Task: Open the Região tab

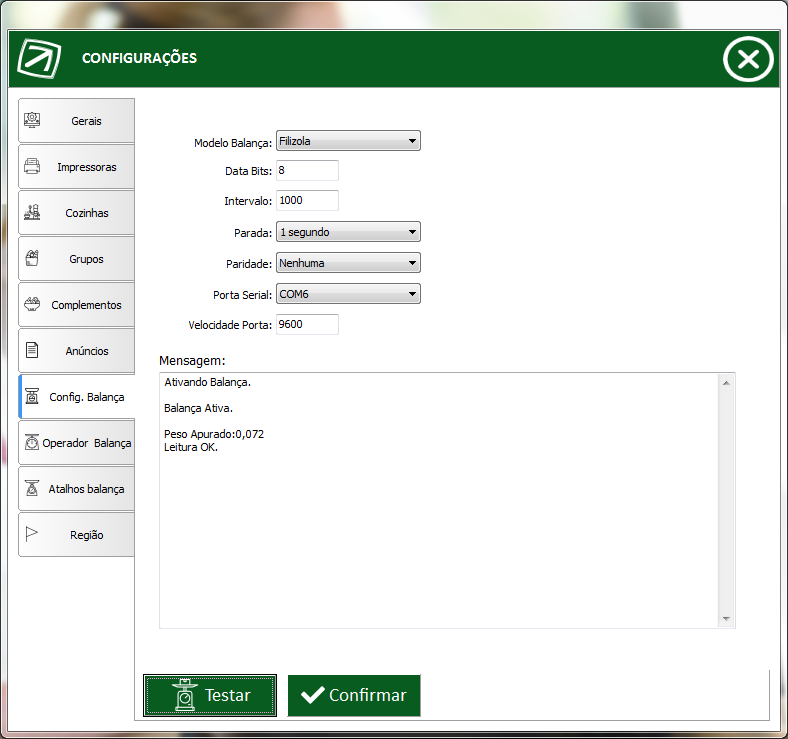Action: click(76, 534)
